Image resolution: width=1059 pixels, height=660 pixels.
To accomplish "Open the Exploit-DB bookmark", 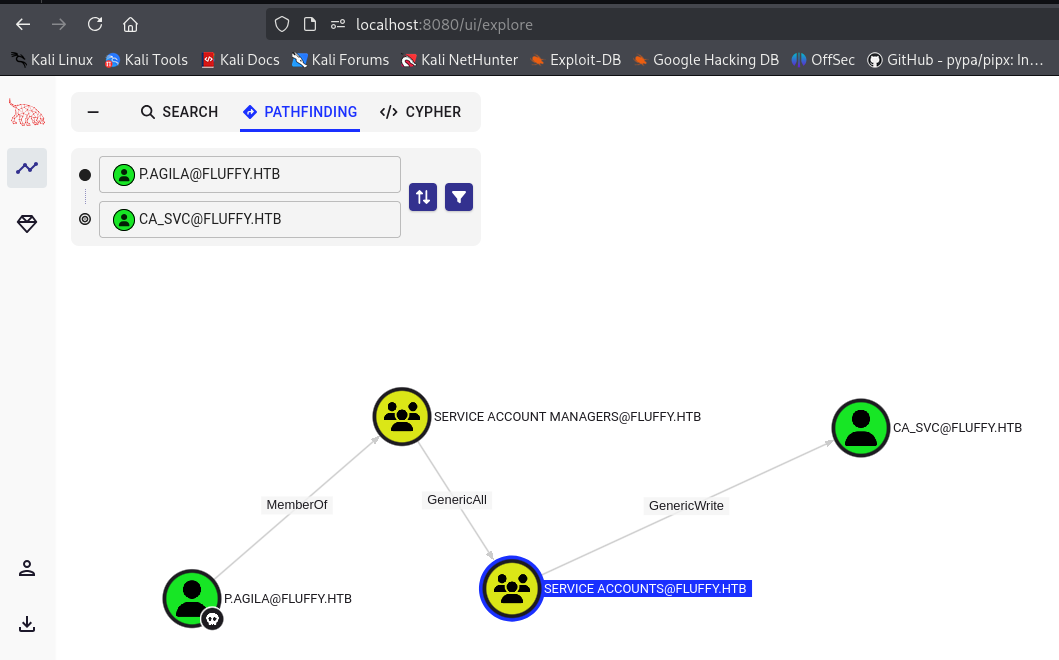I will (576, 60).
